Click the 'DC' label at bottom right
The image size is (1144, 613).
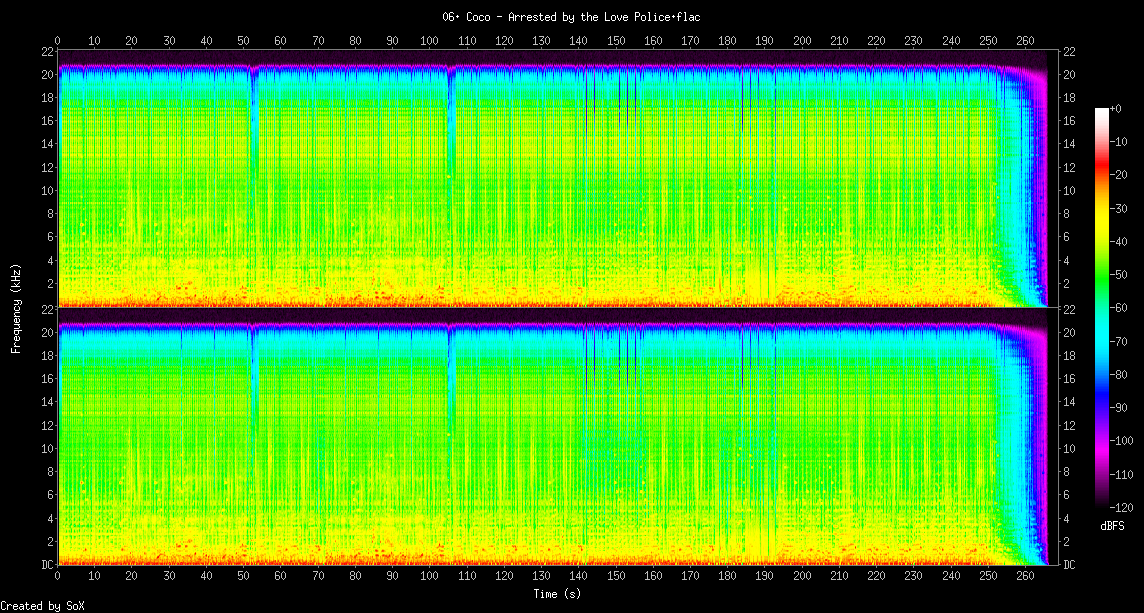1069,565
